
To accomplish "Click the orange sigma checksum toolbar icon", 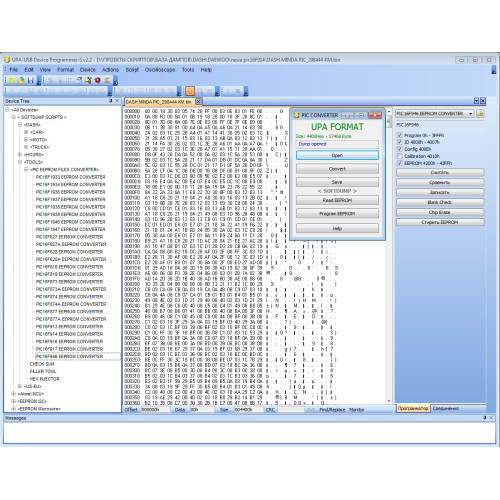I will click(107, 80).
